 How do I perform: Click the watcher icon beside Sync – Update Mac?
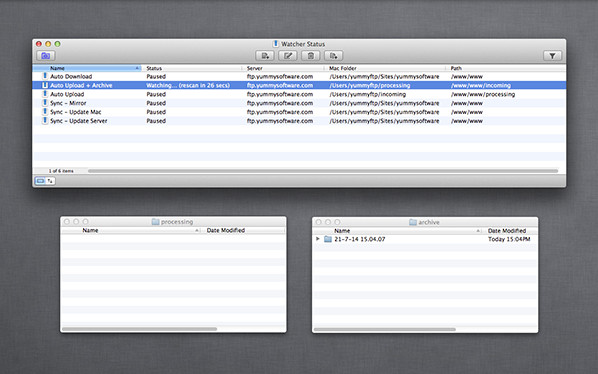[x=45, y=112]
